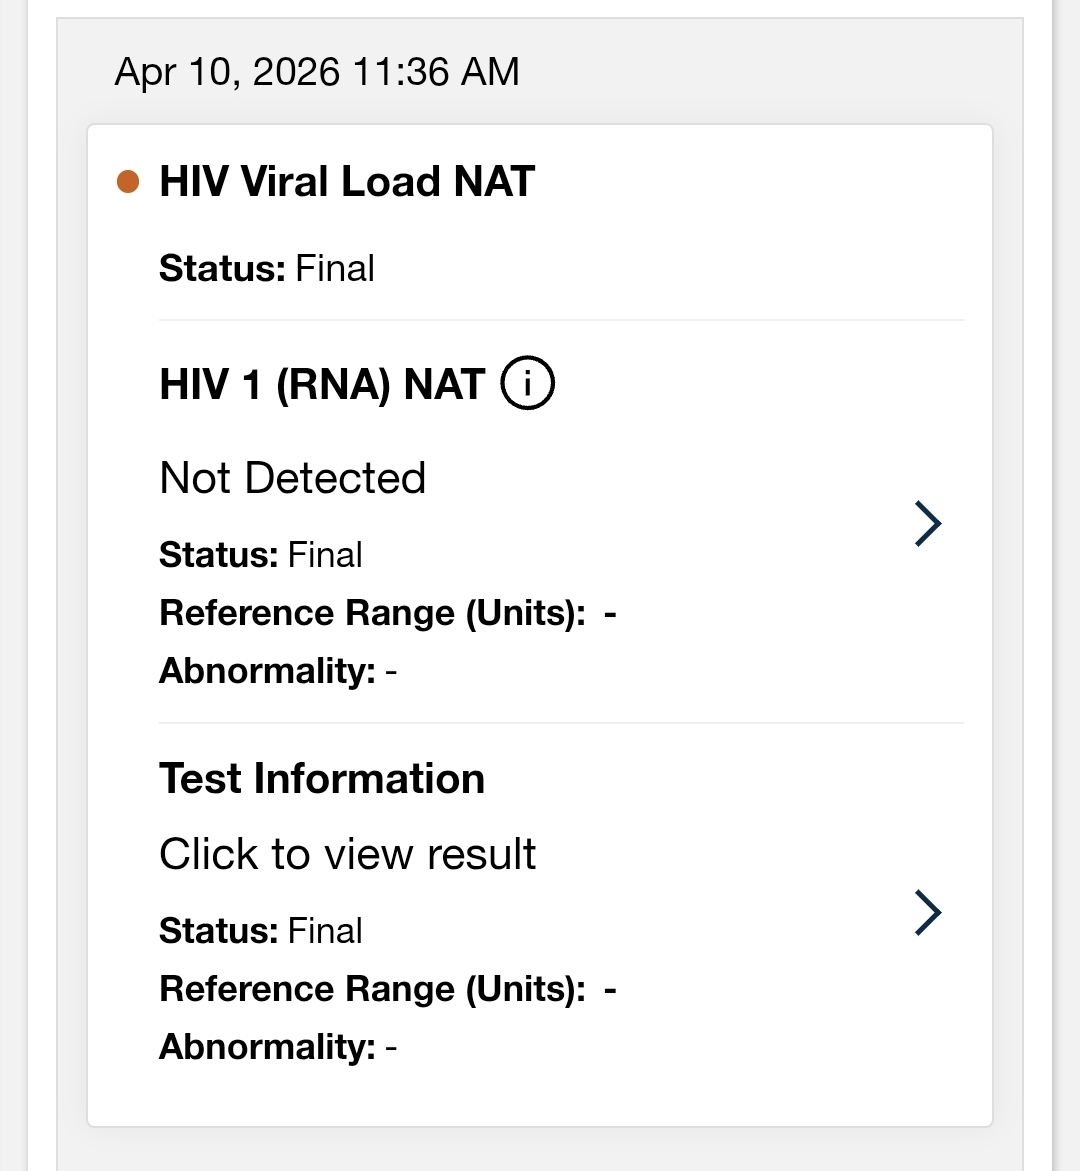Screen dimensions: 1080x1171
Task: Click the orange status dot next to HIV Viral Load NAT
Action: [x=128, y=182]
